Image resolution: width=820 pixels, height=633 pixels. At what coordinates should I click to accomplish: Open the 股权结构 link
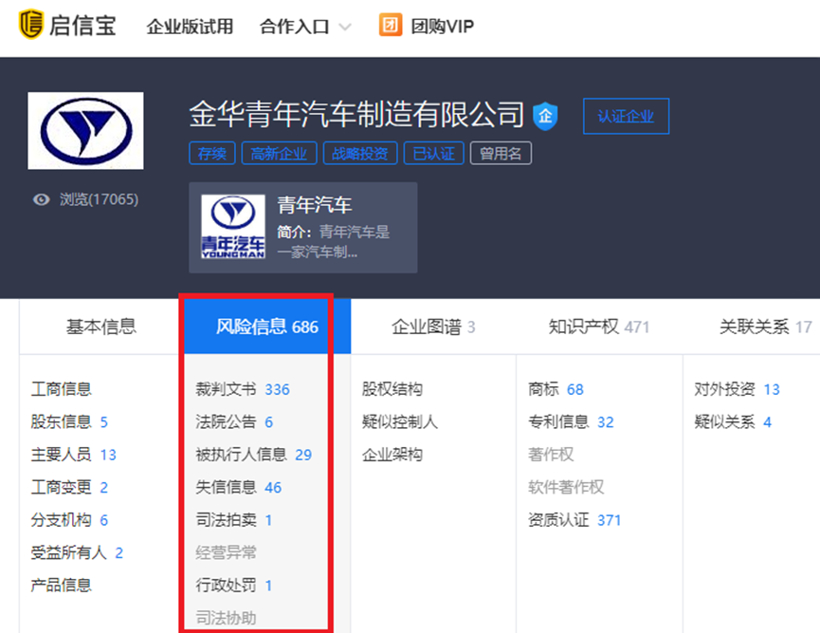click(x=392, y=389)
